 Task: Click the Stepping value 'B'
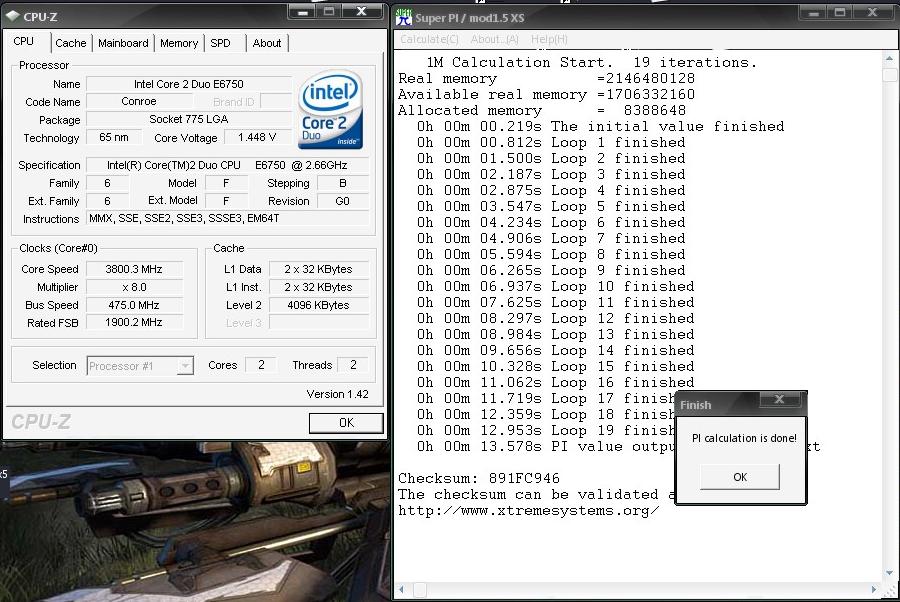(343, 183)
